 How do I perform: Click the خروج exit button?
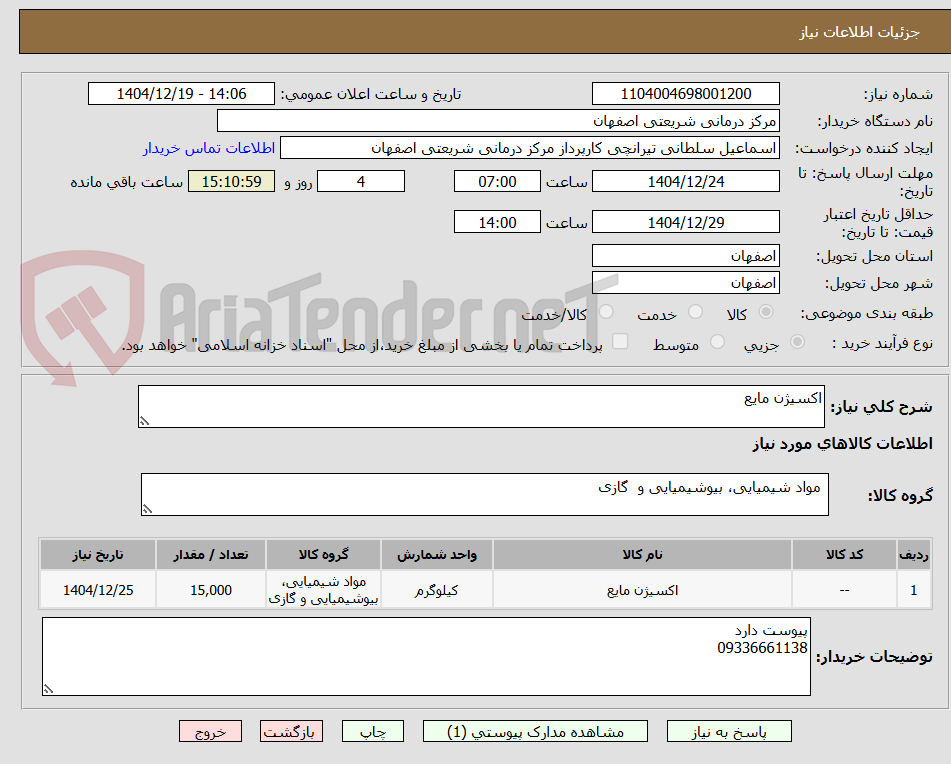pyautogui.click(x=210, y=731)
